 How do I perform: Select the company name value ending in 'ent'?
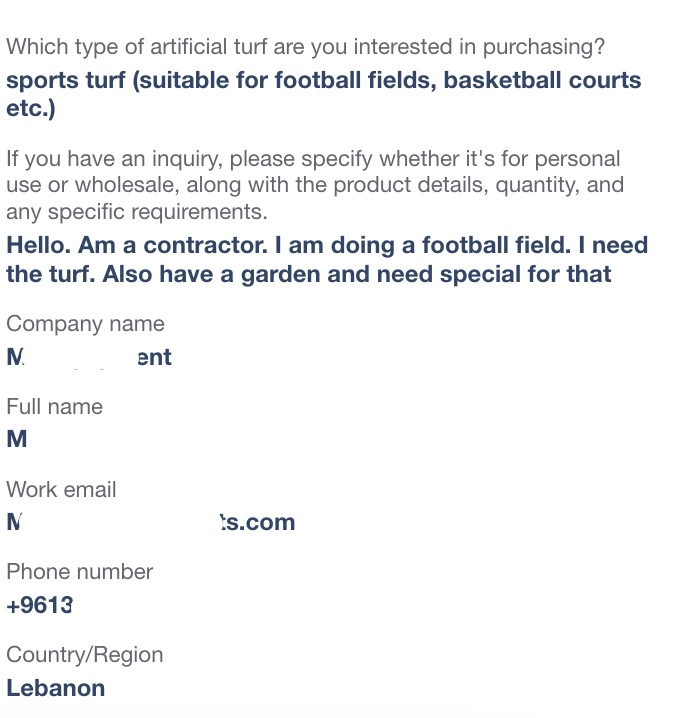point(89,357)
